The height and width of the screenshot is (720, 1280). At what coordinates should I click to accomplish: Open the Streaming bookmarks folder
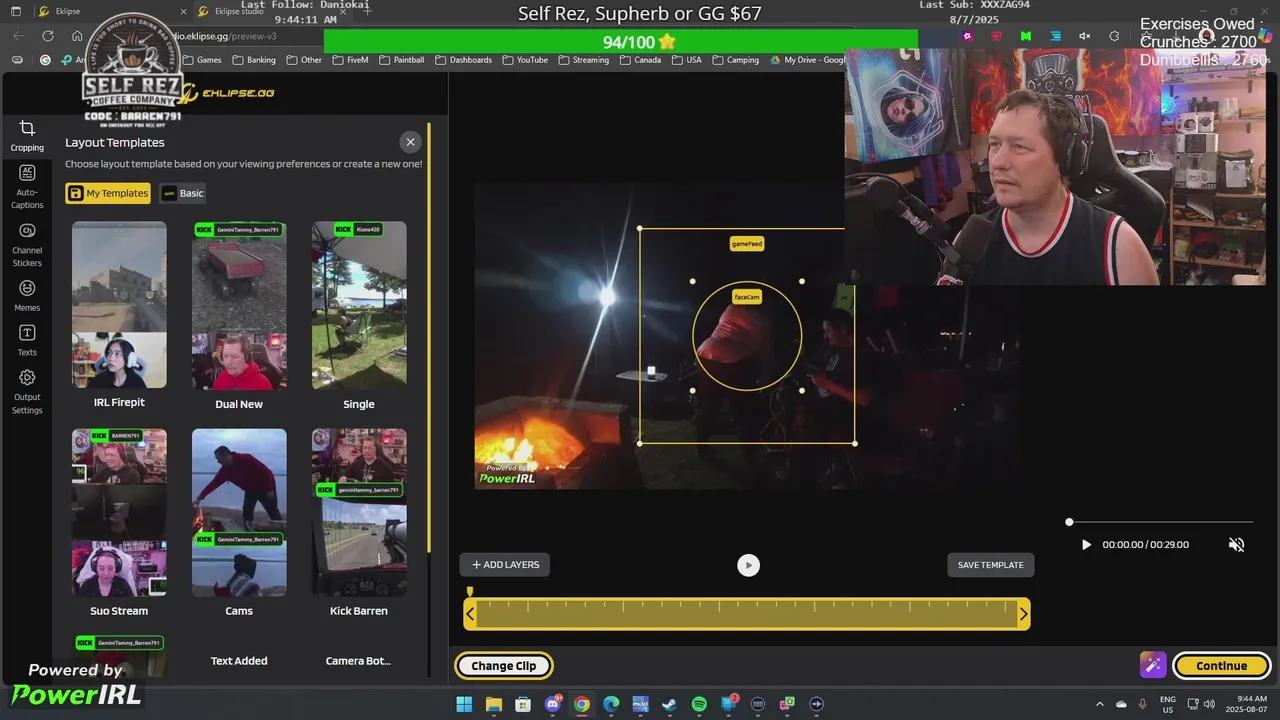pyautogui.click(x=583, y=60)
